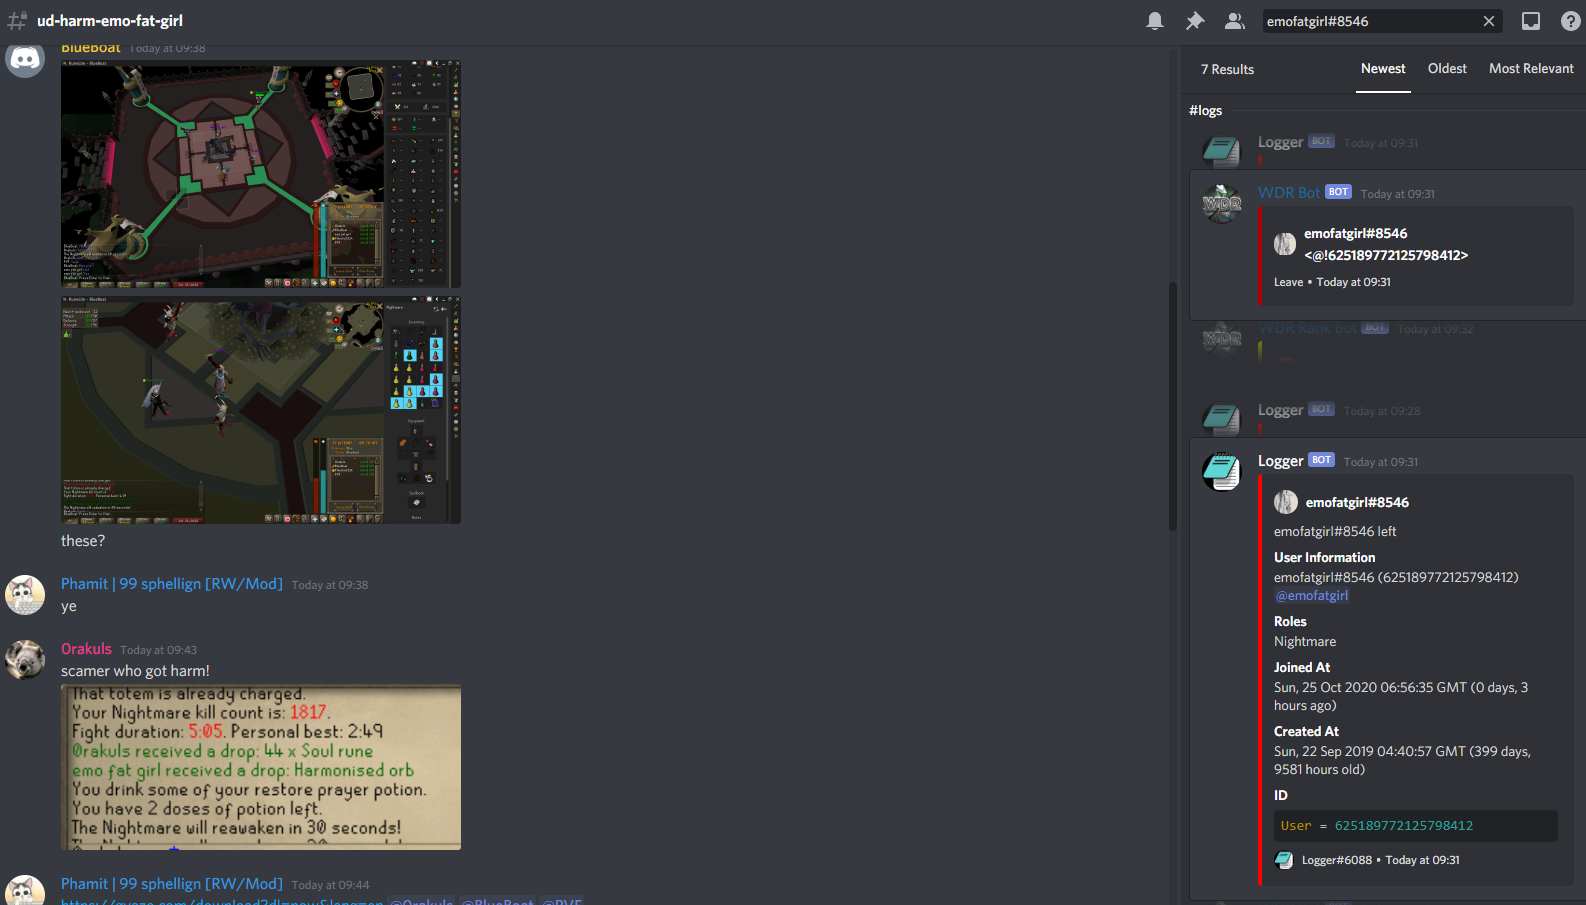Click the #logs channel heading
Image resolution: width=1586 pixels, height=905 pixels.
(x=1205, y=111)
